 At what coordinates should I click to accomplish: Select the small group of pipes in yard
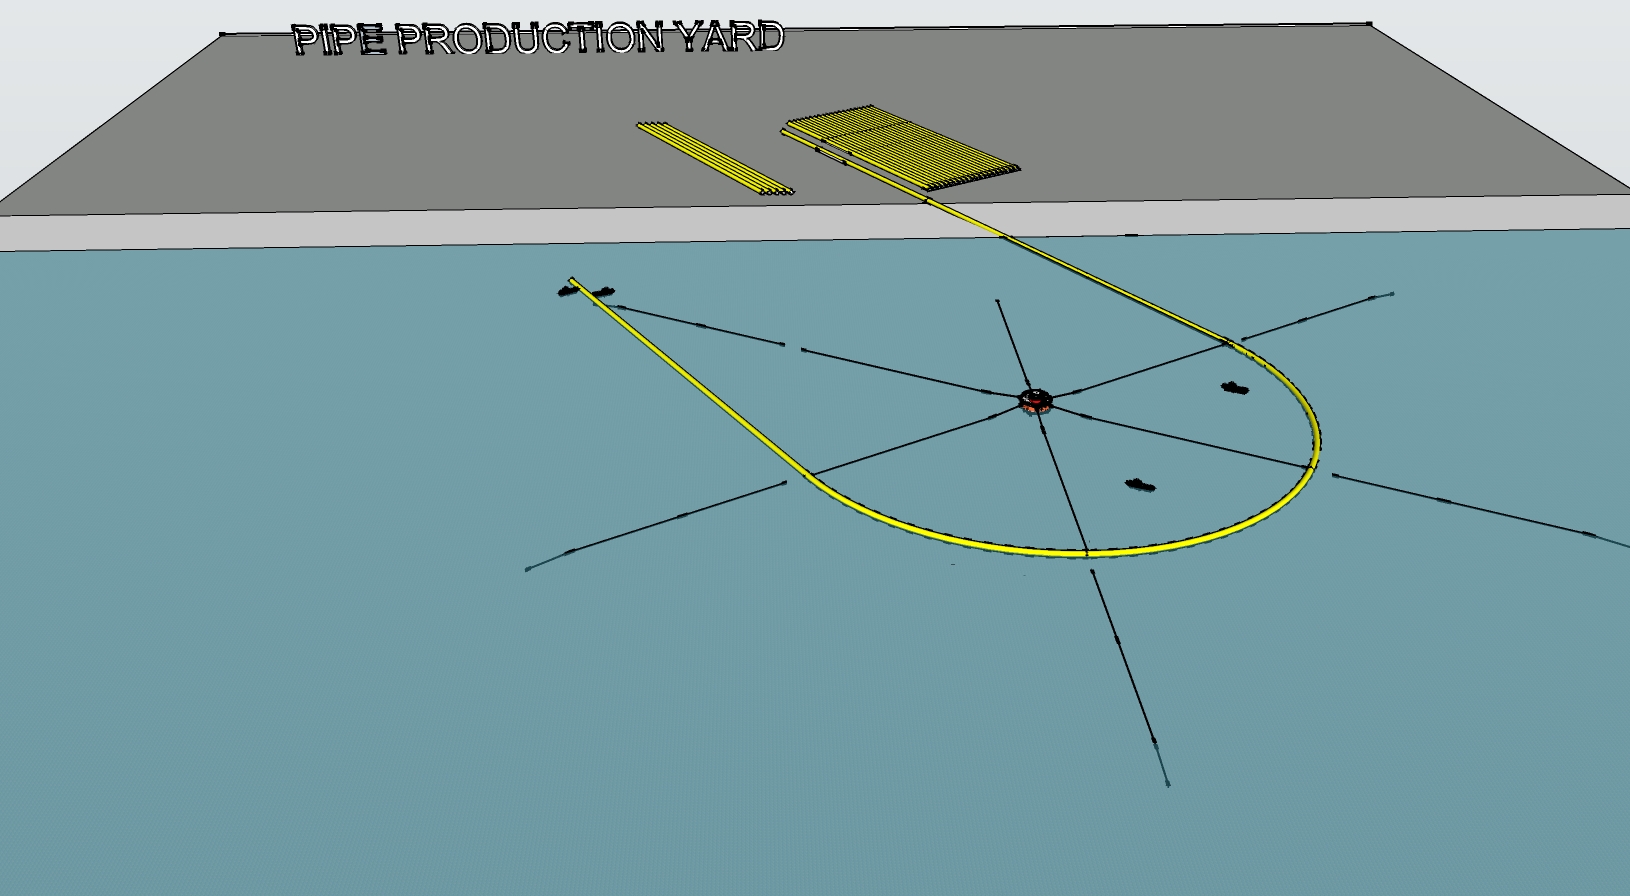click(x=716, y=158)
